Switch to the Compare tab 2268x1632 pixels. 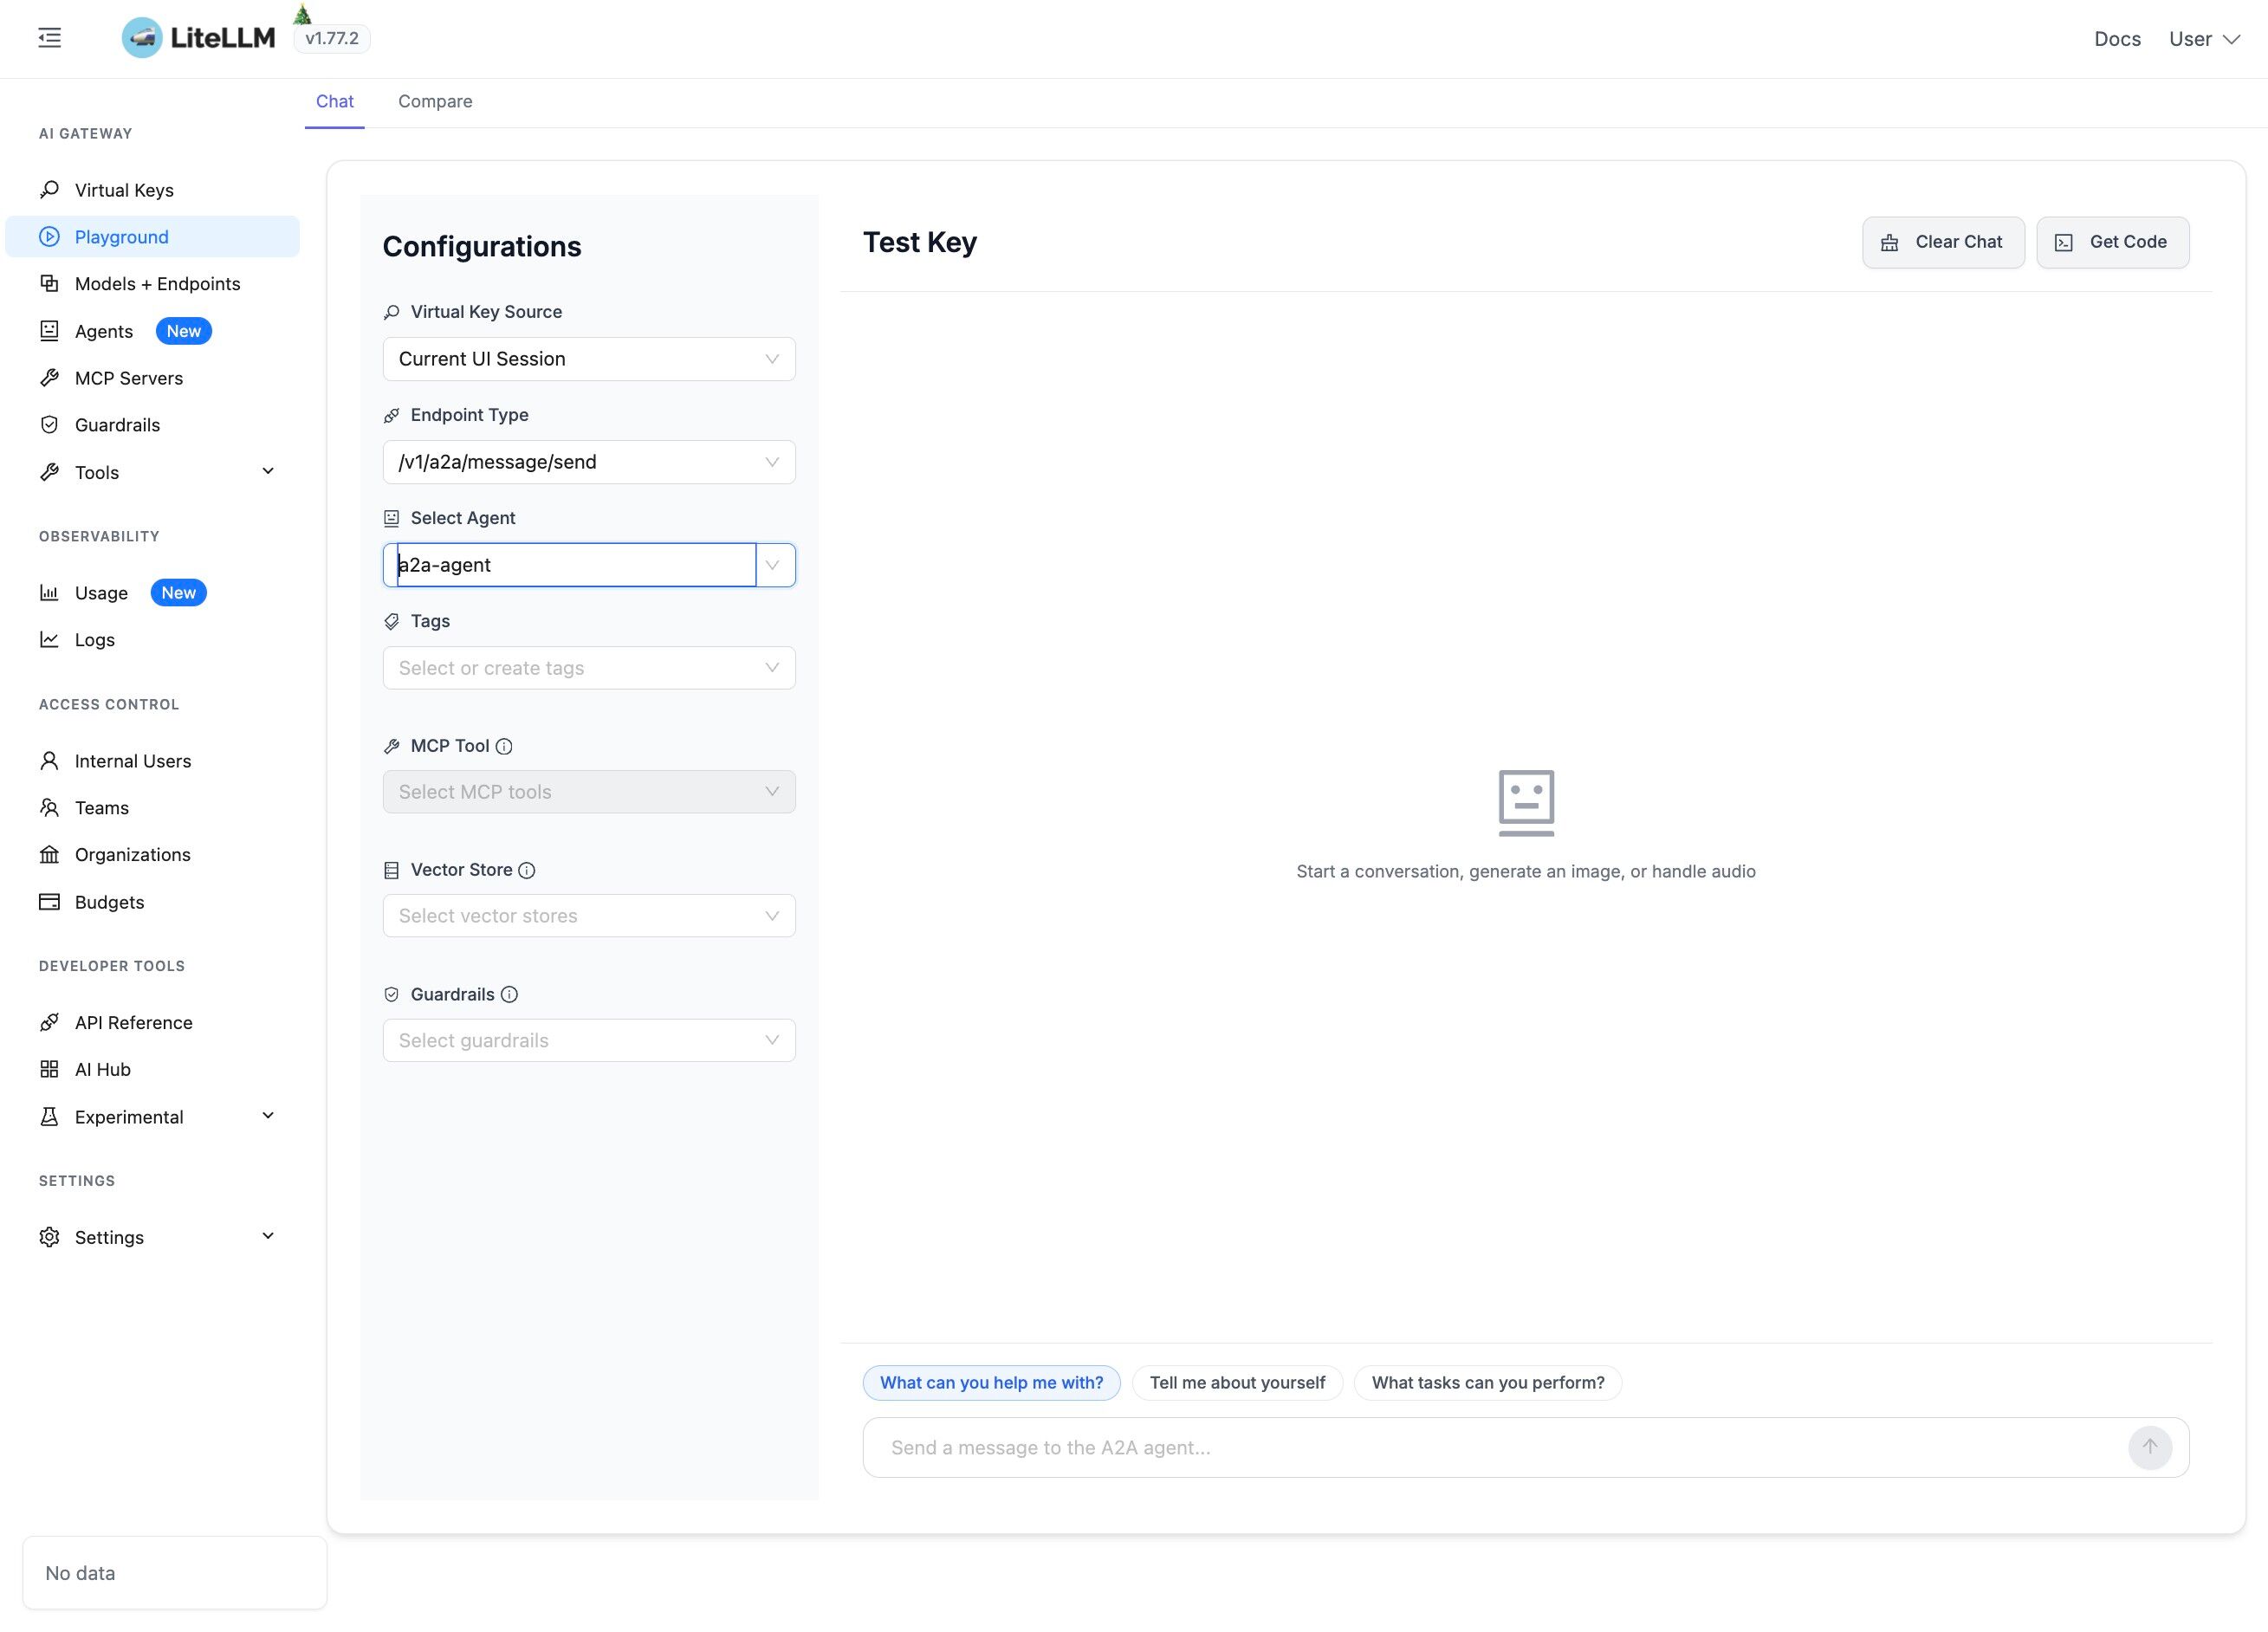tap(435, 101)
